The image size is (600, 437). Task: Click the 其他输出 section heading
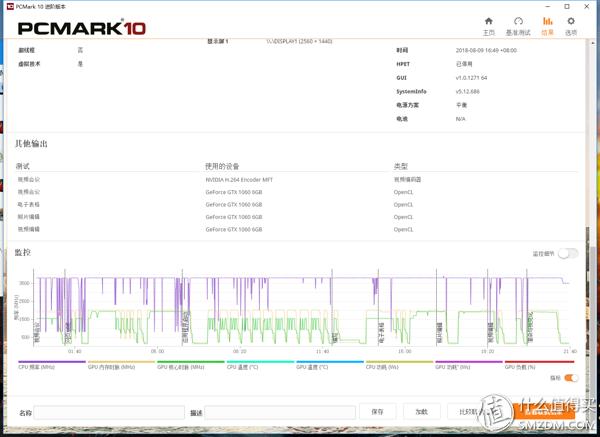tap(31, 144)
